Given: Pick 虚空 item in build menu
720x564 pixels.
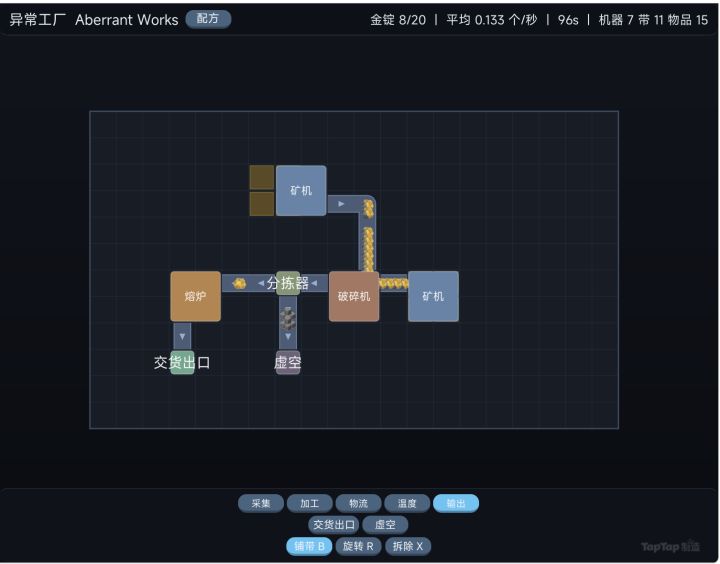Looking at the screenshot, I should point(385,525).
